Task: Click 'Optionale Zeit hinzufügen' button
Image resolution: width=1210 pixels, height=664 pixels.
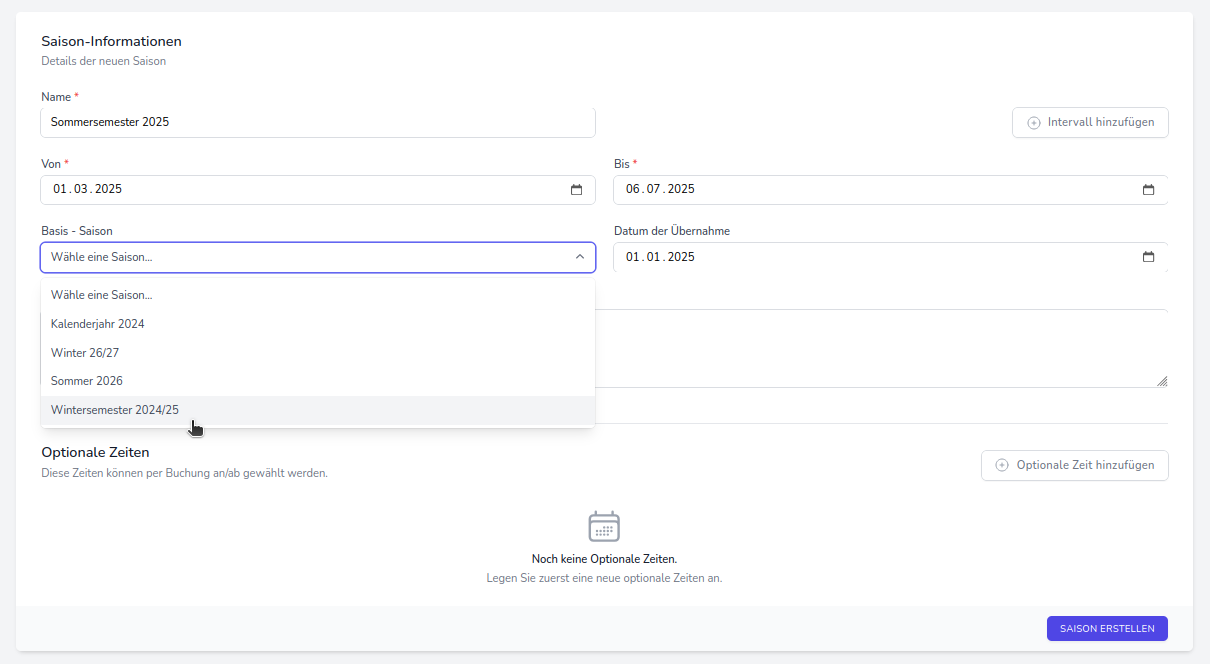Action: [x=1075, y=465]
